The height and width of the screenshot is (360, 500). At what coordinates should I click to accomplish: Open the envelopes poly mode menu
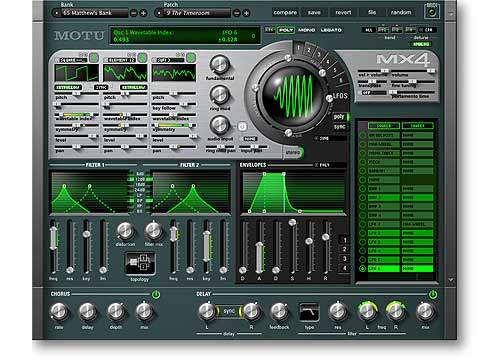330,165
